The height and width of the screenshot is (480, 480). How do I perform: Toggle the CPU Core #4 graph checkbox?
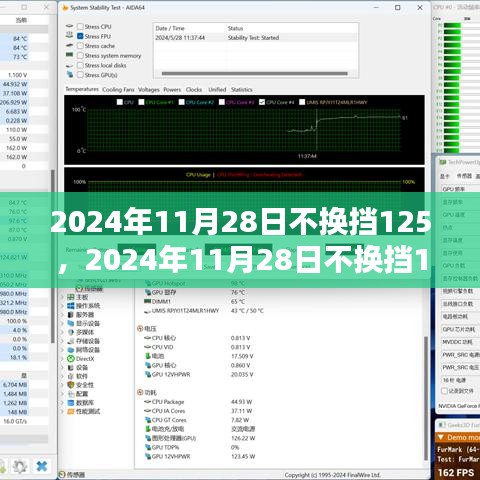tap(262, 102)
